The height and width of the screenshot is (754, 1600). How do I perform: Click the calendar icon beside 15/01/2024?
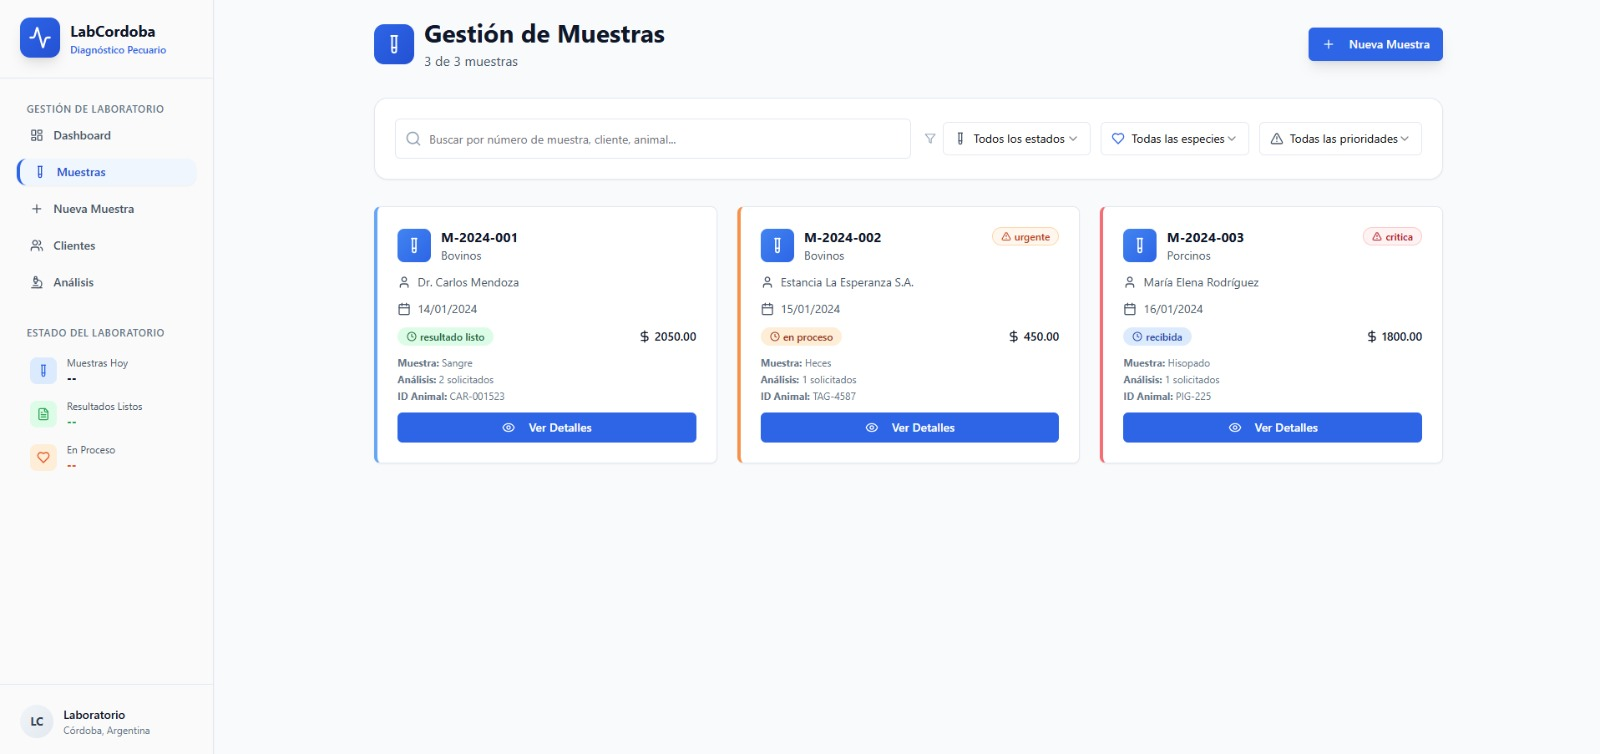click(x=767, y=309)
